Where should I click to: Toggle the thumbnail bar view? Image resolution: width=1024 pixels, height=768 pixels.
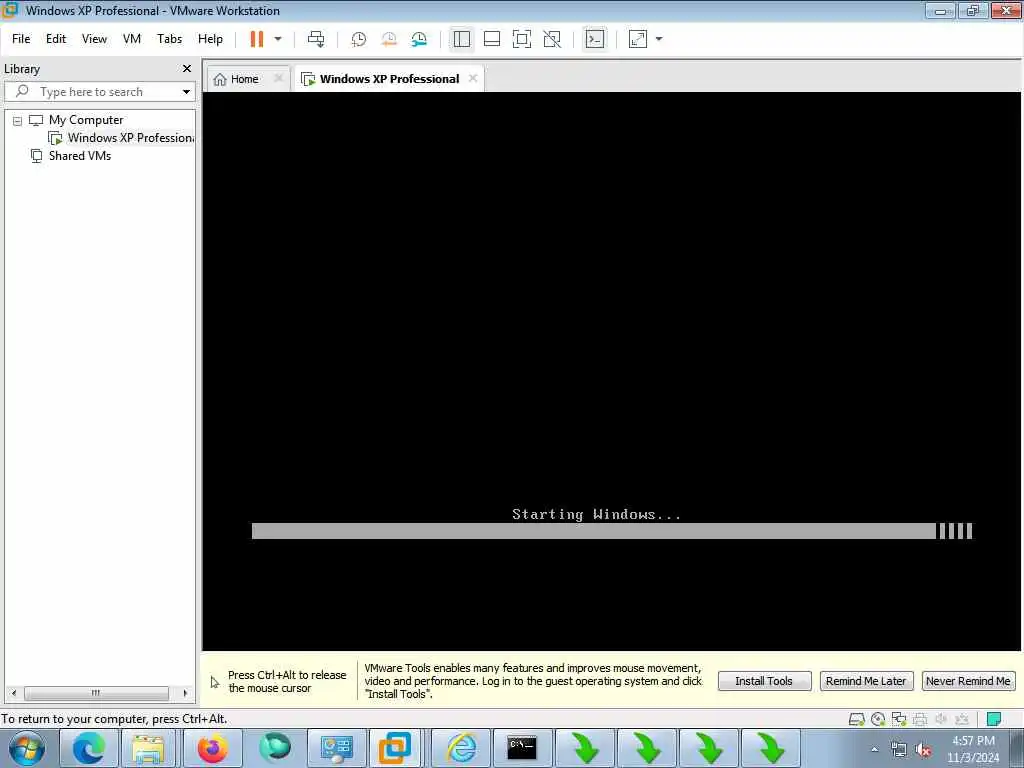(x=492, y=39)
